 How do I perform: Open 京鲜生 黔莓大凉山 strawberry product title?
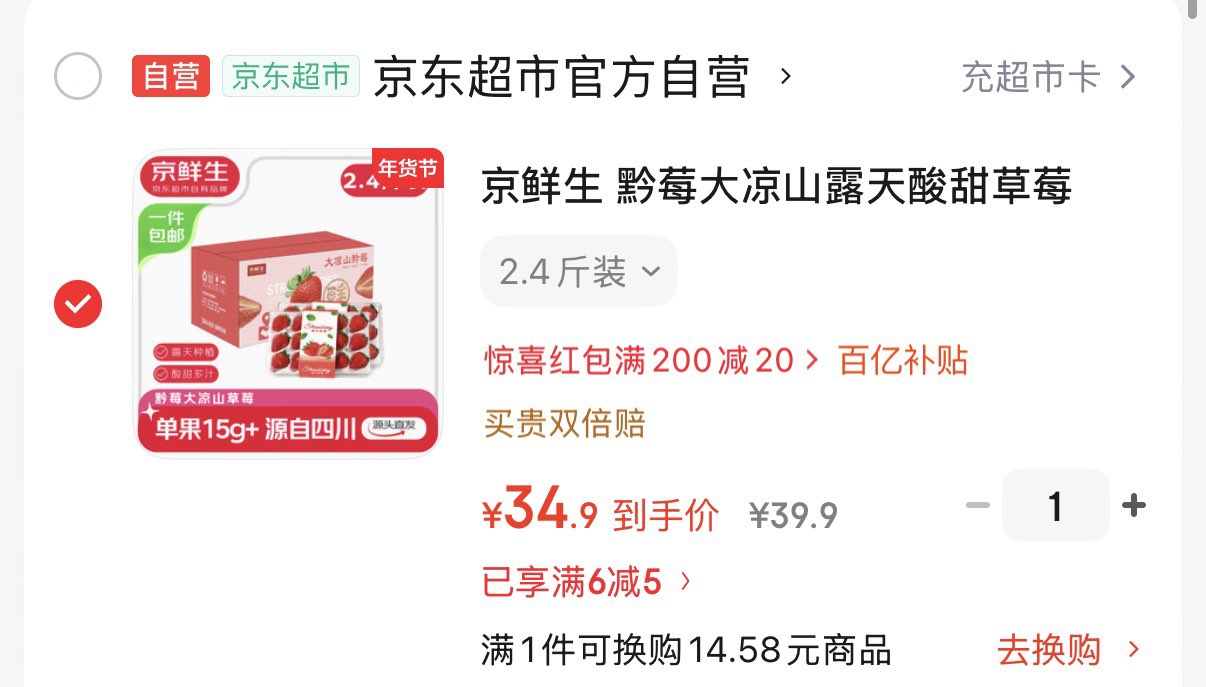(x=776, y=186)
